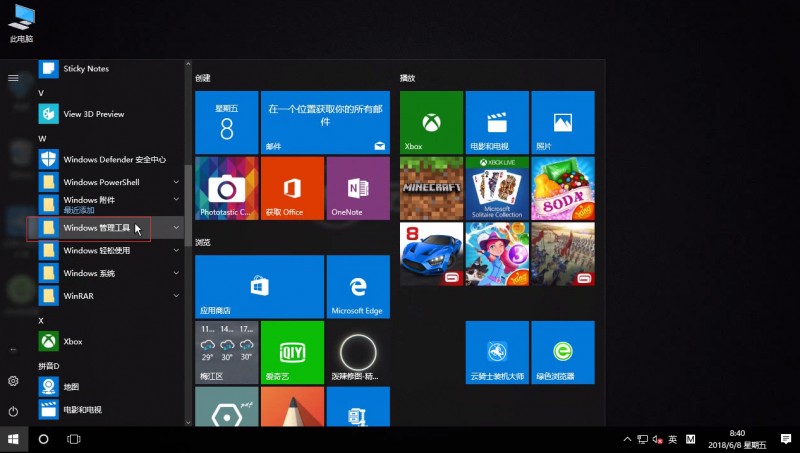The height and width of the screenshot is (453, 800).
Task: Select the 创建 tile group header
Action: pos(203,78)
